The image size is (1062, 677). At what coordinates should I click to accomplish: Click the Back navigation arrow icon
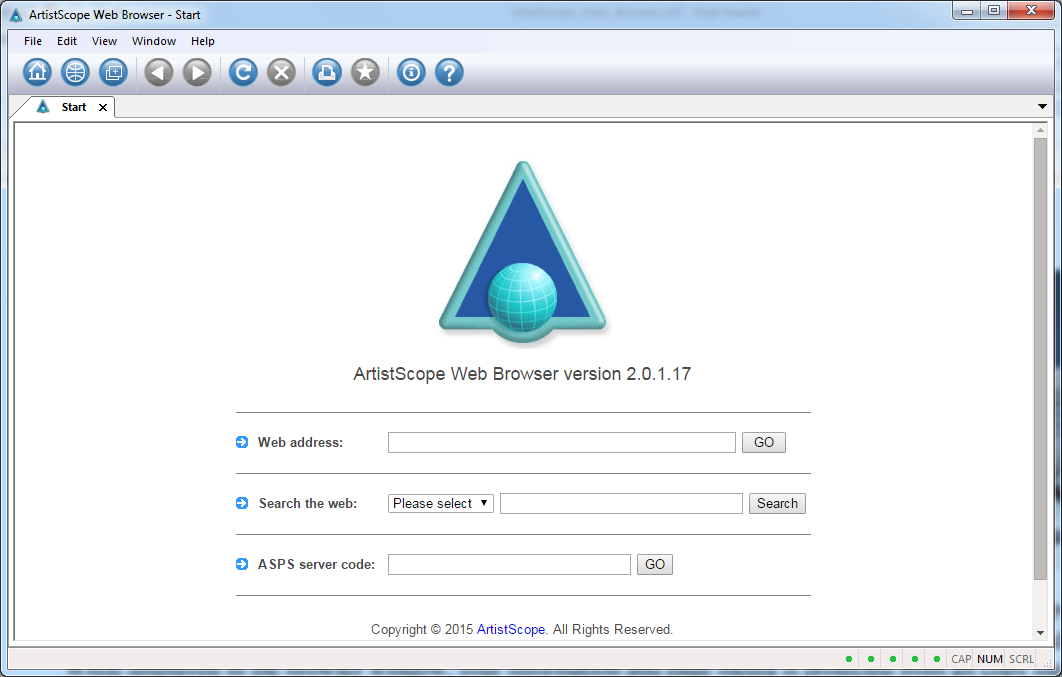pyautogui.click(x=158, y=72)
